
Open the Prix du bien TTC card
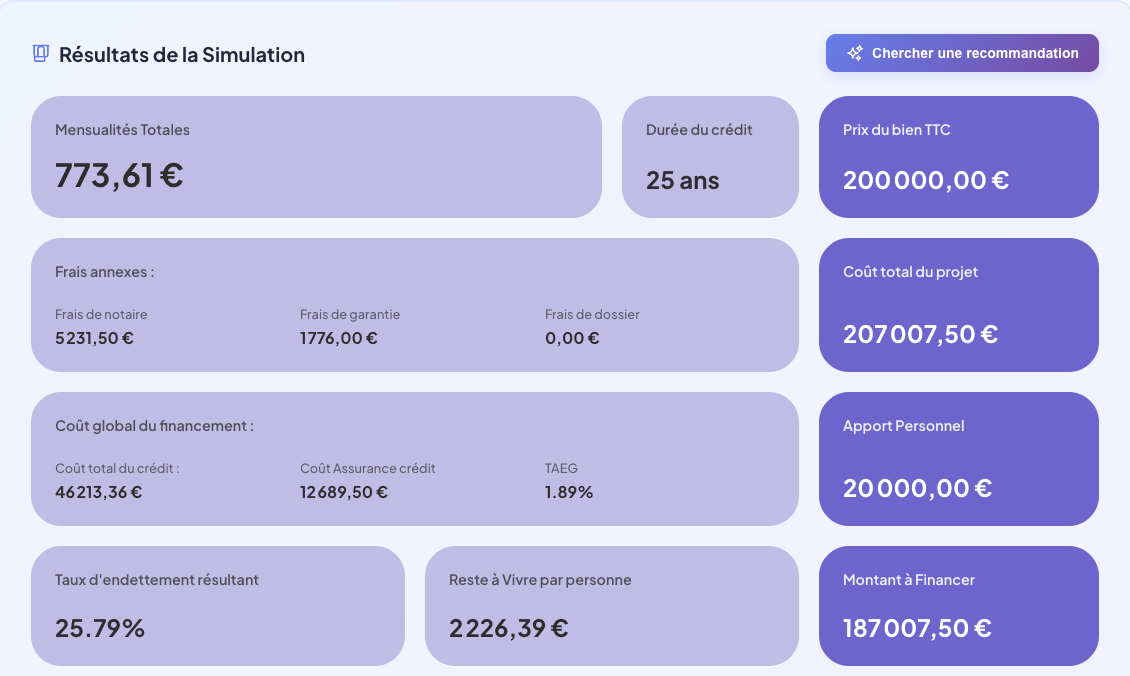(x=958, y=156)
